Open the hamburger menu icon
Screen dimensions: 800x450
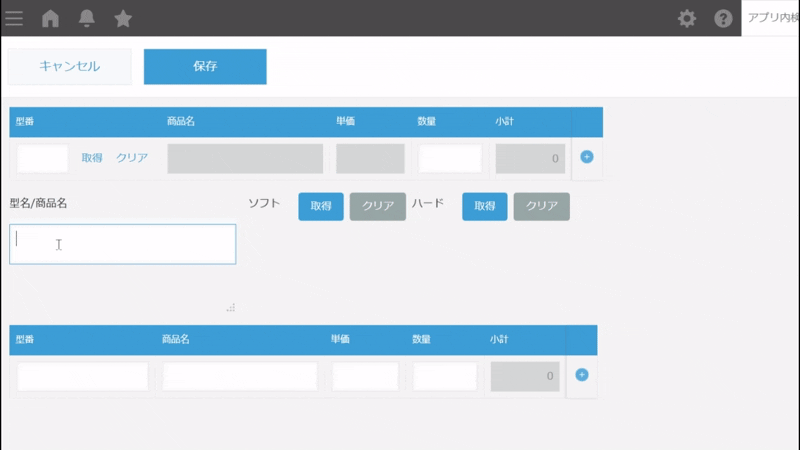click(14, 18)
